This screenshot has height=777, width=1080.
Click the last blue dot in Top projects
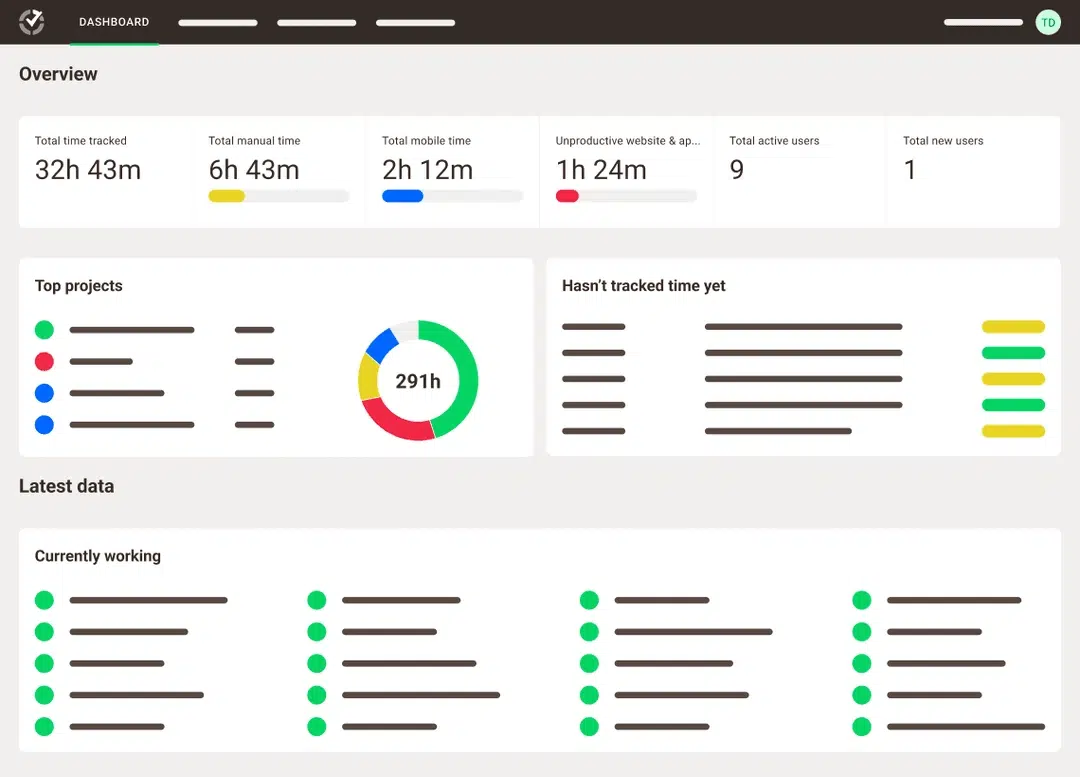pos(44,425)
